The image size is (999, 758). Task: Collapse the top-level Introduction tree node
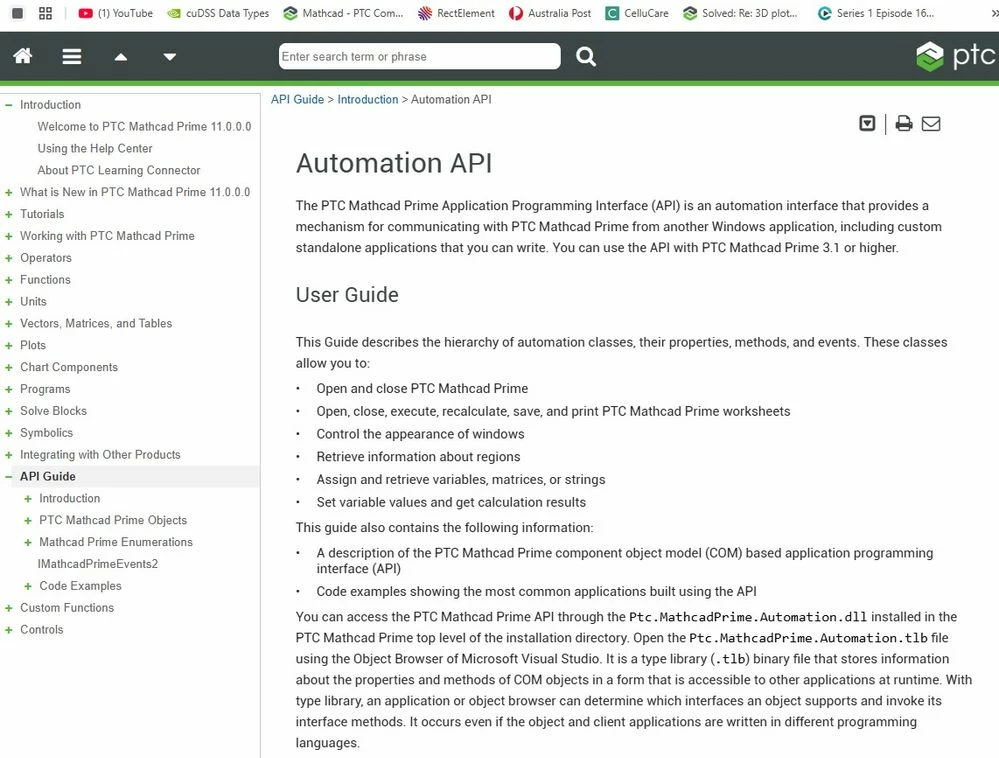(x=8, y=104)
